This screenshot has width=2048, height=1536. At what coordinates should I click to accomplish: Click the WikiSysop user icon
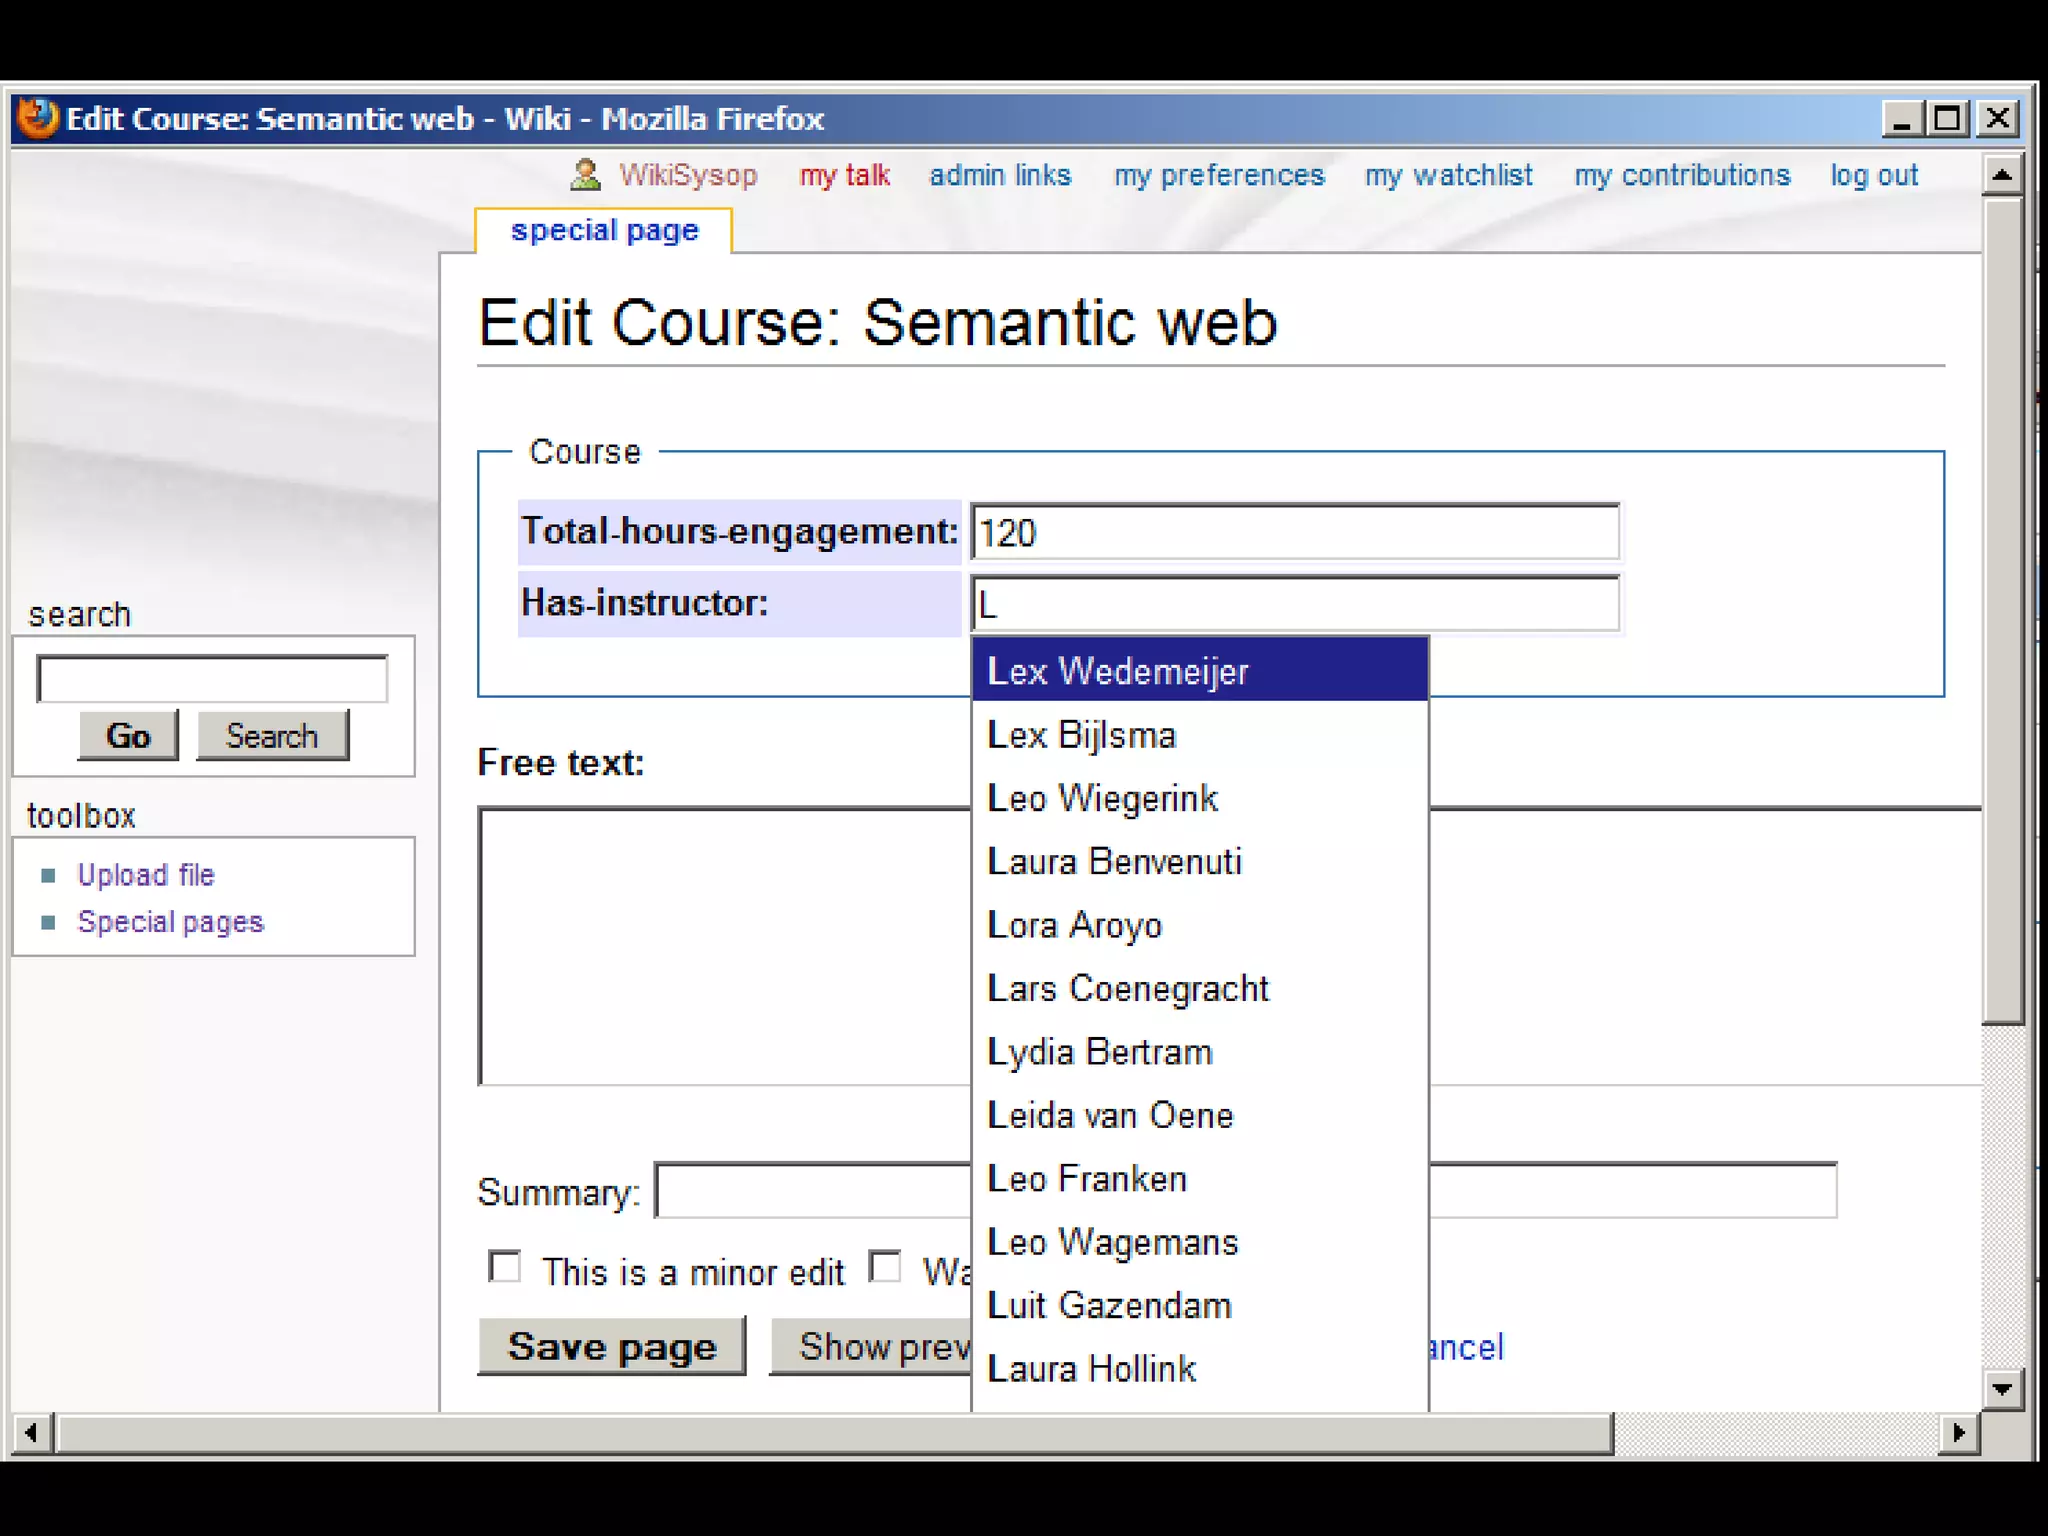coord(585,175)
